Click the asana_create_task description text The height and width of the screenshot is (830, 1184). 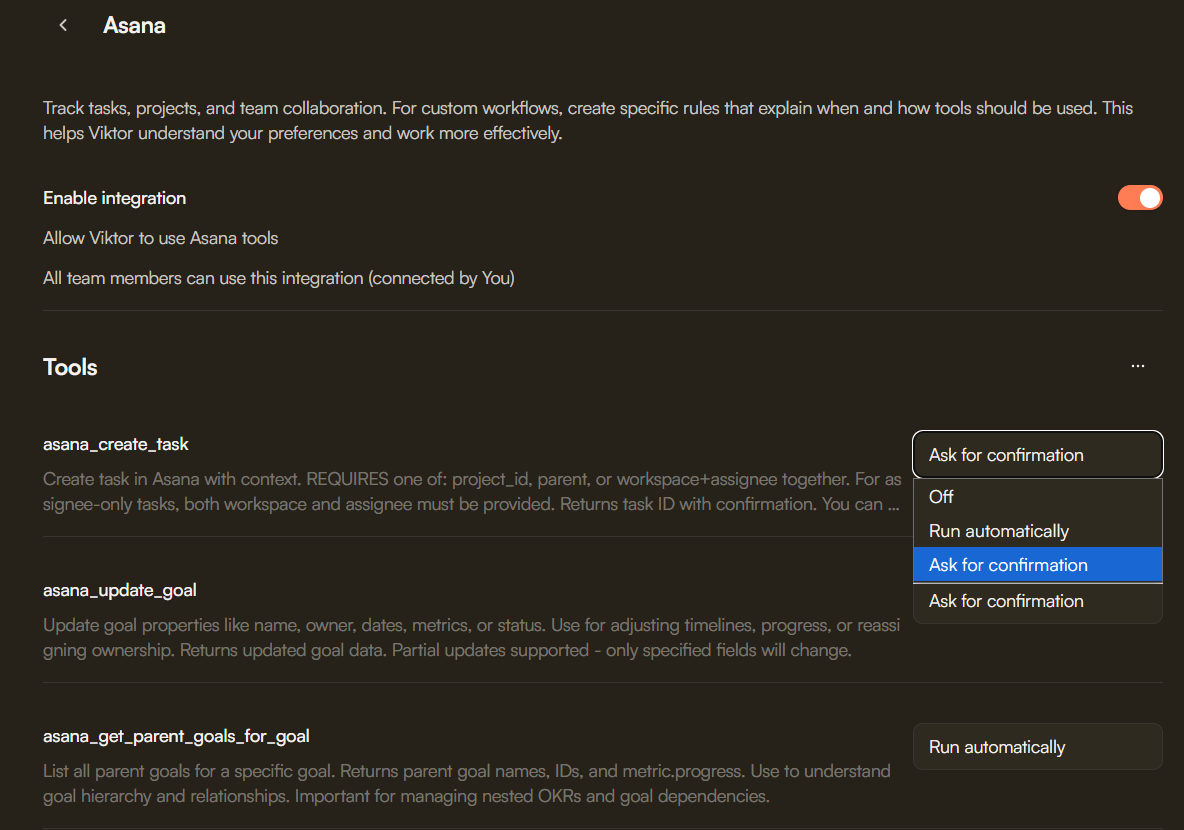pos(472,492)
